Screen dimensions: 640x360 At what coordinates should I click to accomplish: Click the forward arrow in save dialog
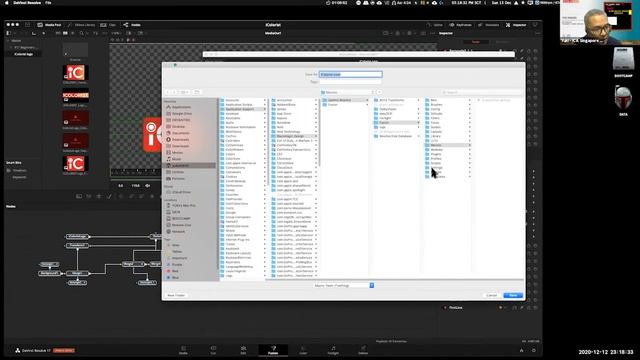click(x=174, y=92)
